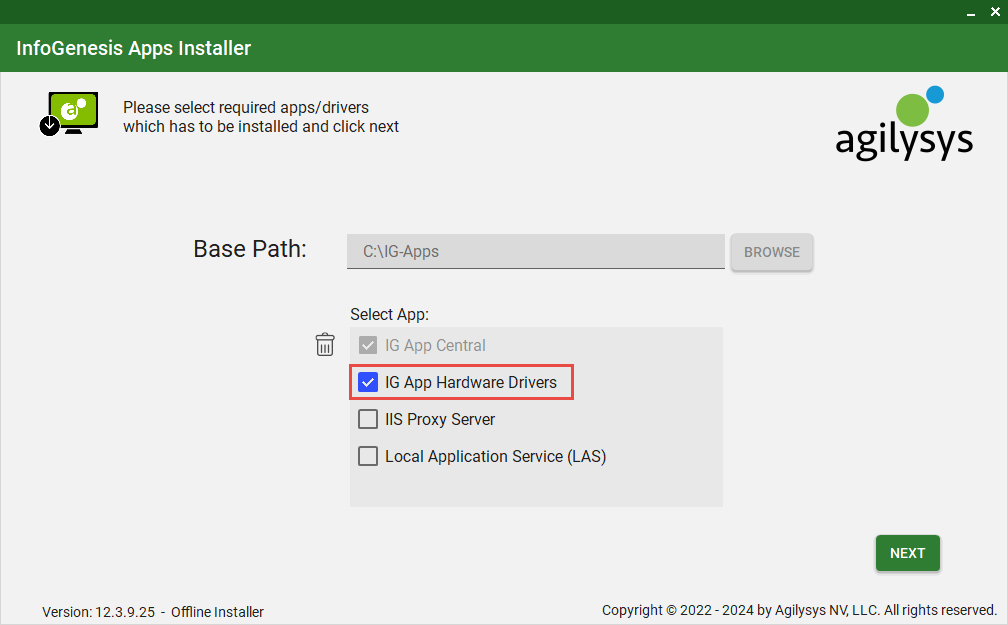Click the Base Path input field
Viewport: 1008px width, 625px height.
point(536,251)
